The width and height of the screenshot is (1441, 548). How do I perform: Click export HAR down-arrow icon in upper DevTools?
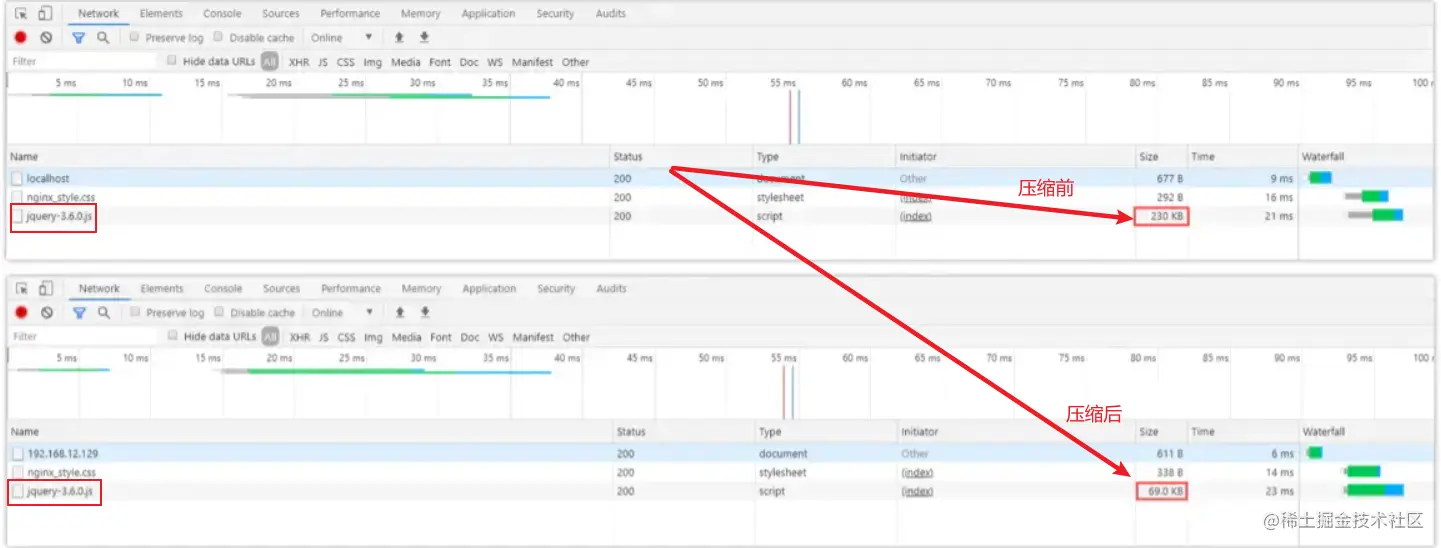424,37
